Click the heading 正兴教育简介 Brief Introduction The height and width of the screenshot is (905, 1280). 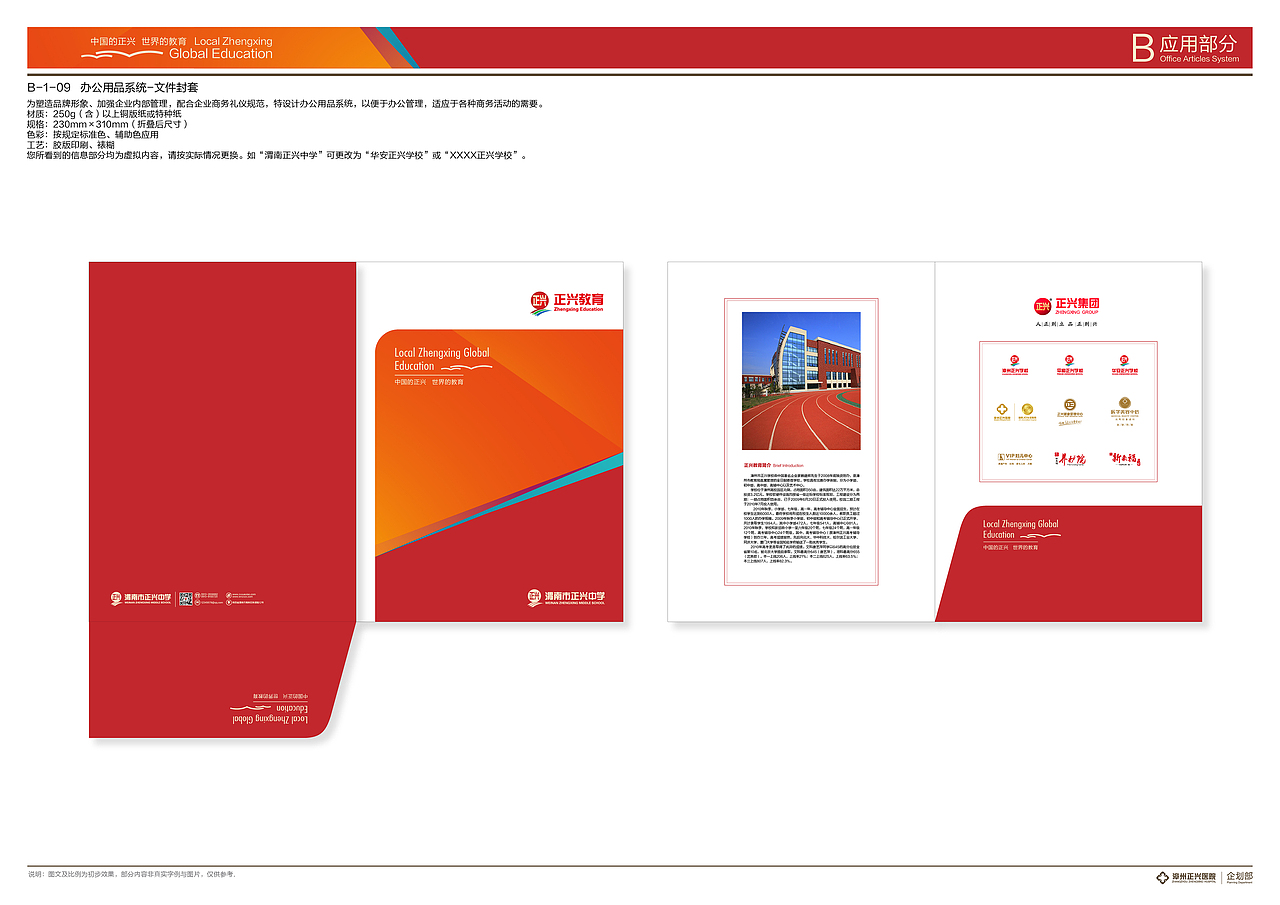[772, 465]
